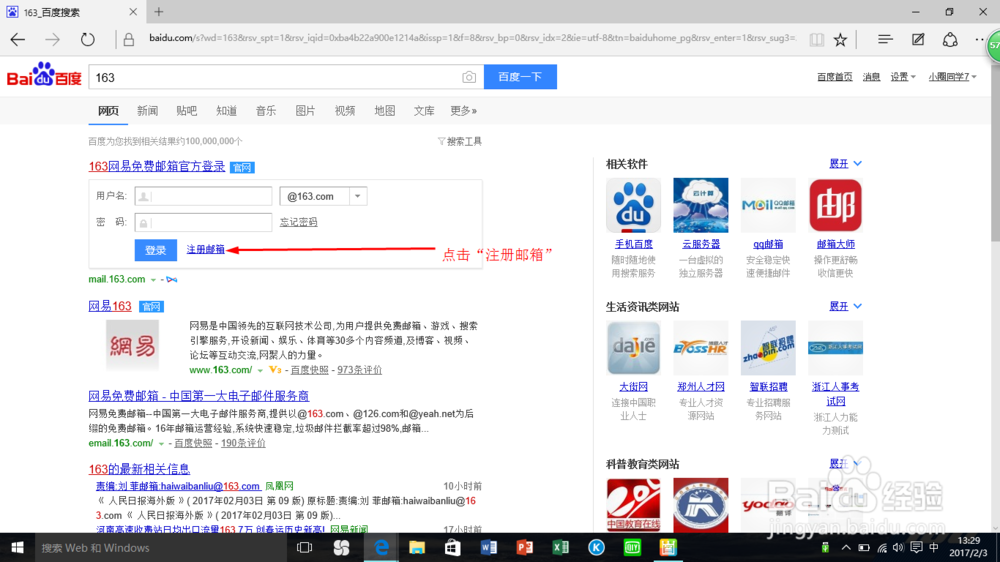
Task: Open the 设置 dropdown menu
Action: (903, 77)
